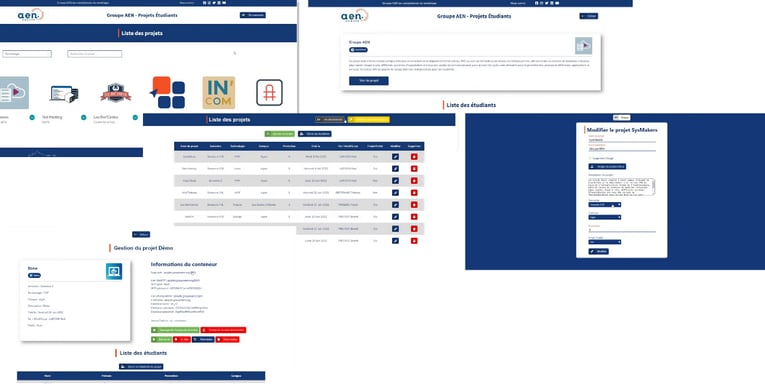
Task: Click the green create project button above the table
Action: click(280, 134)
